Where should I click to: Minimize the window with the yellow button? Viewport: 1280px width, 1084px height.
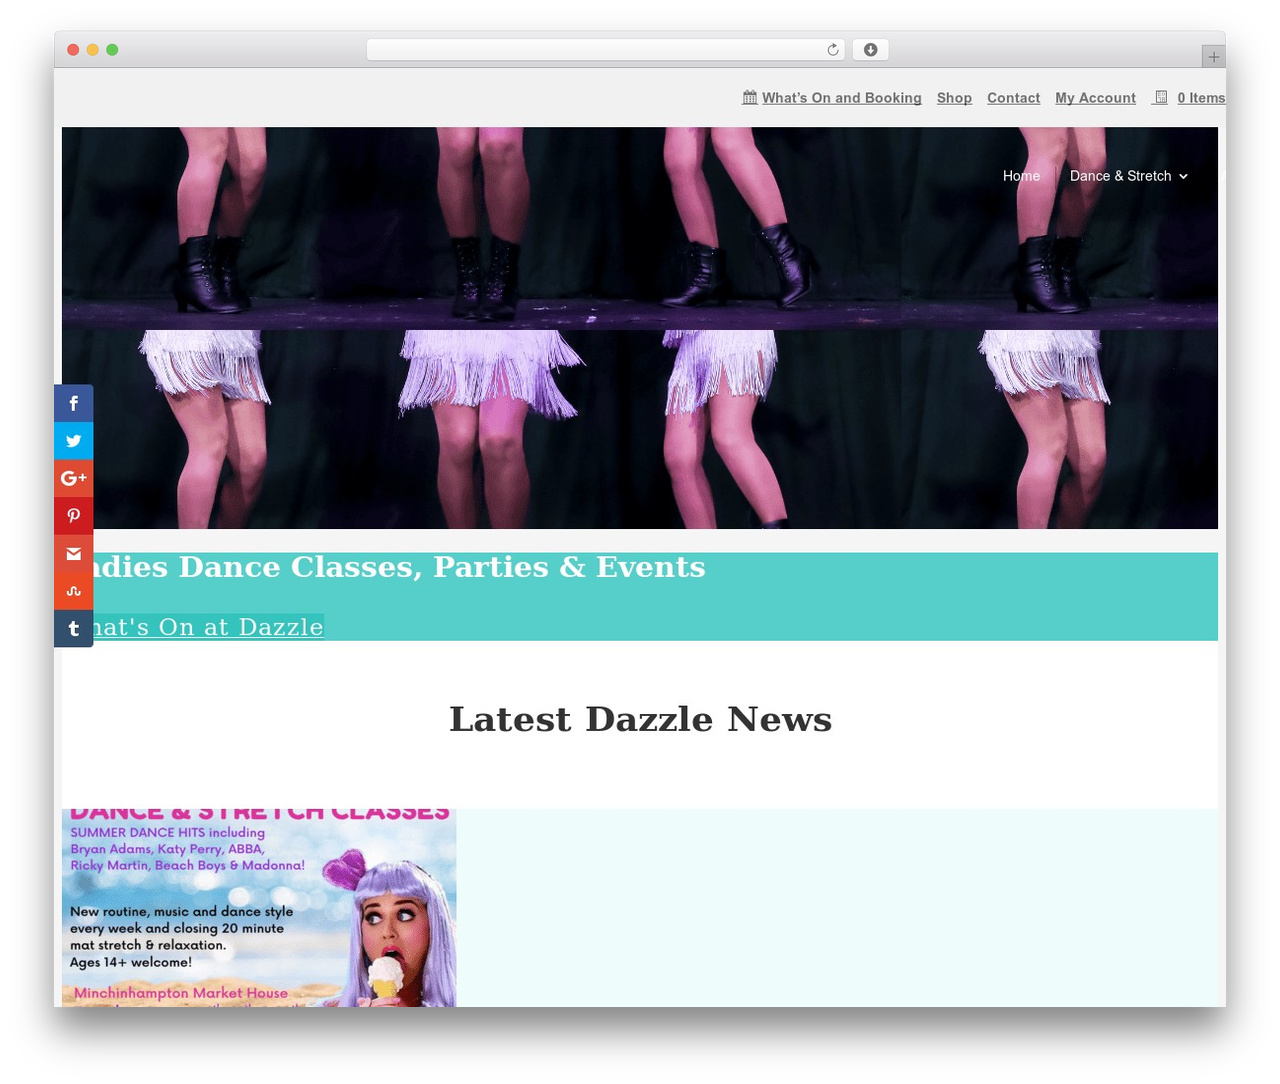click(93, 50)
